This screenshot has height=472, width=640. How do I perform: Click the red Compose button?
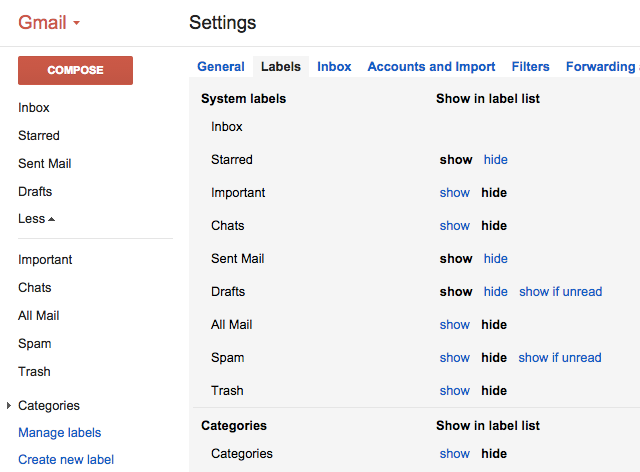pyautogui.click(x=75, y=70)
